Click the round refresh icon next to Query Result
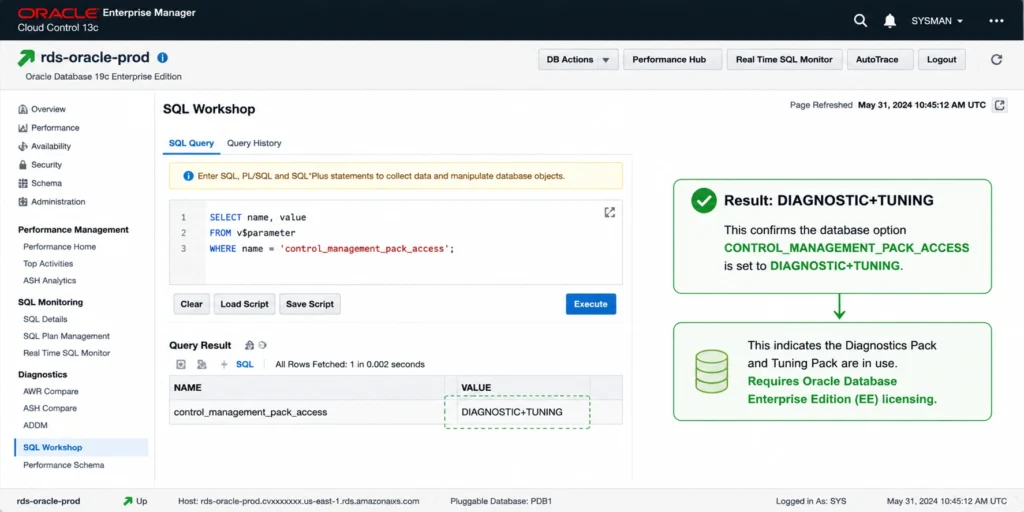Screen dimensions: 1024x512 (263, 345)
